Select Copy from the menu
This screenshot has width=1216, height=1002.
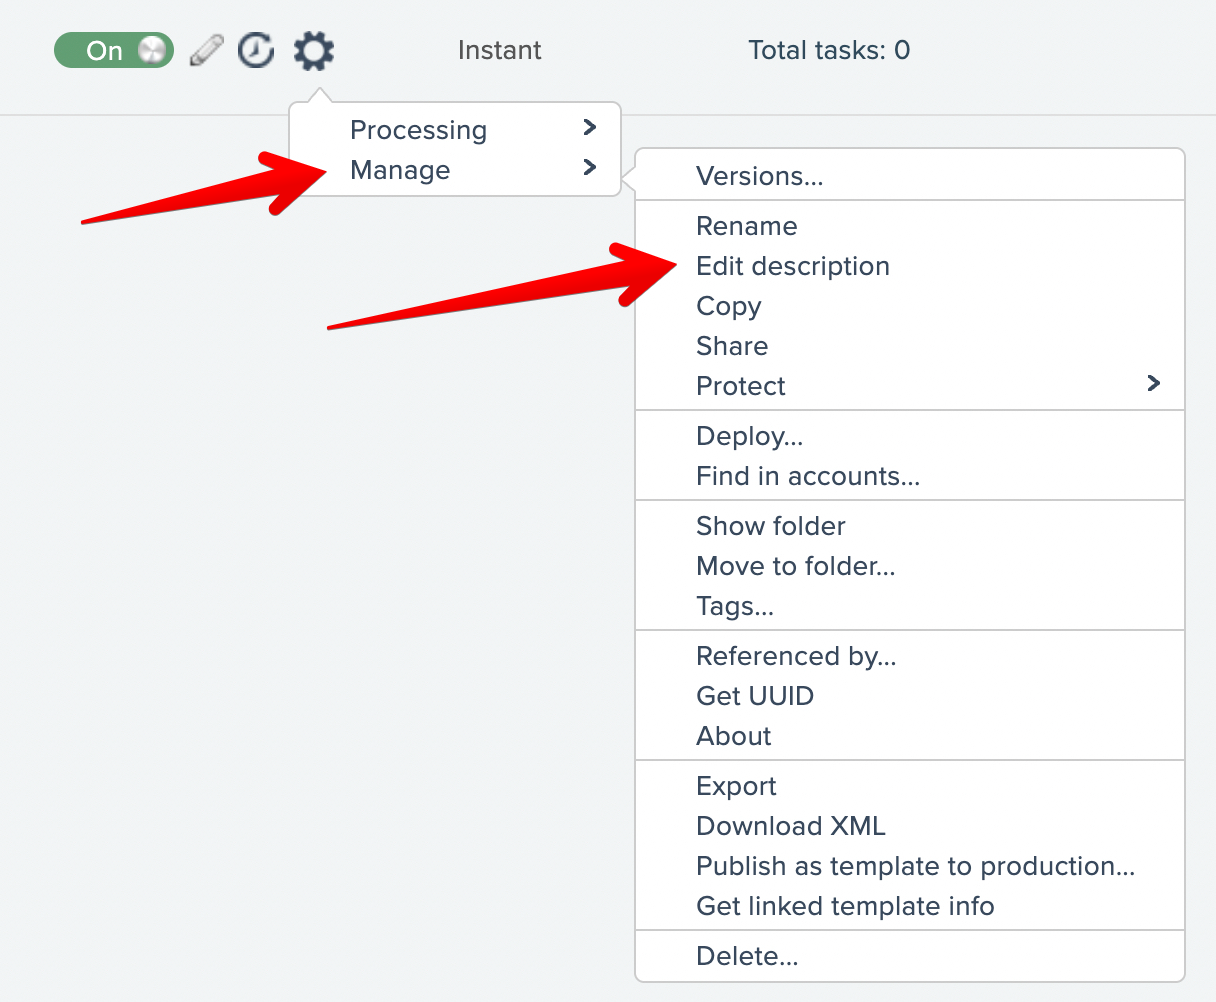[728, 306]
